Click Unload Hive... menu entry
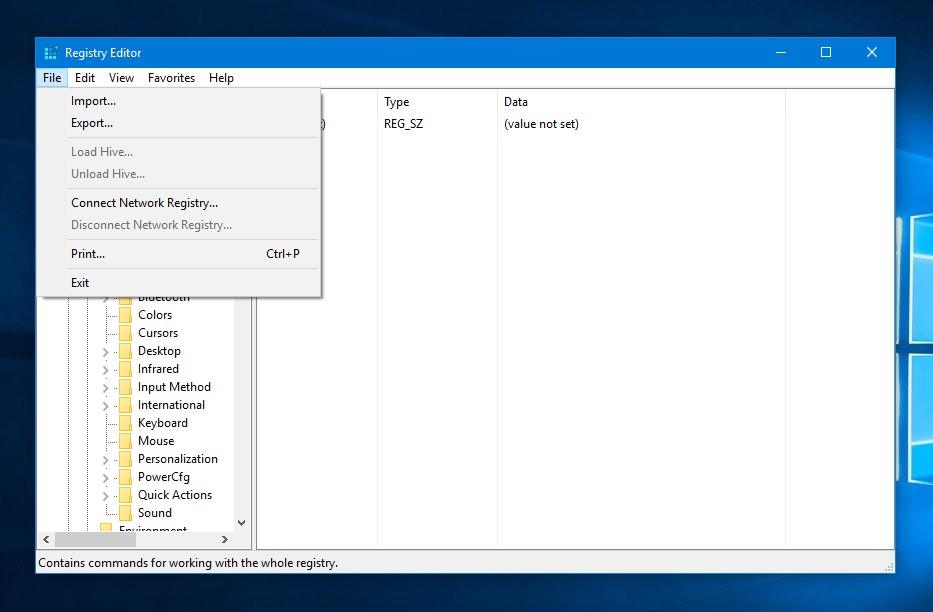The image size is (933, 612). coord(179,174)
